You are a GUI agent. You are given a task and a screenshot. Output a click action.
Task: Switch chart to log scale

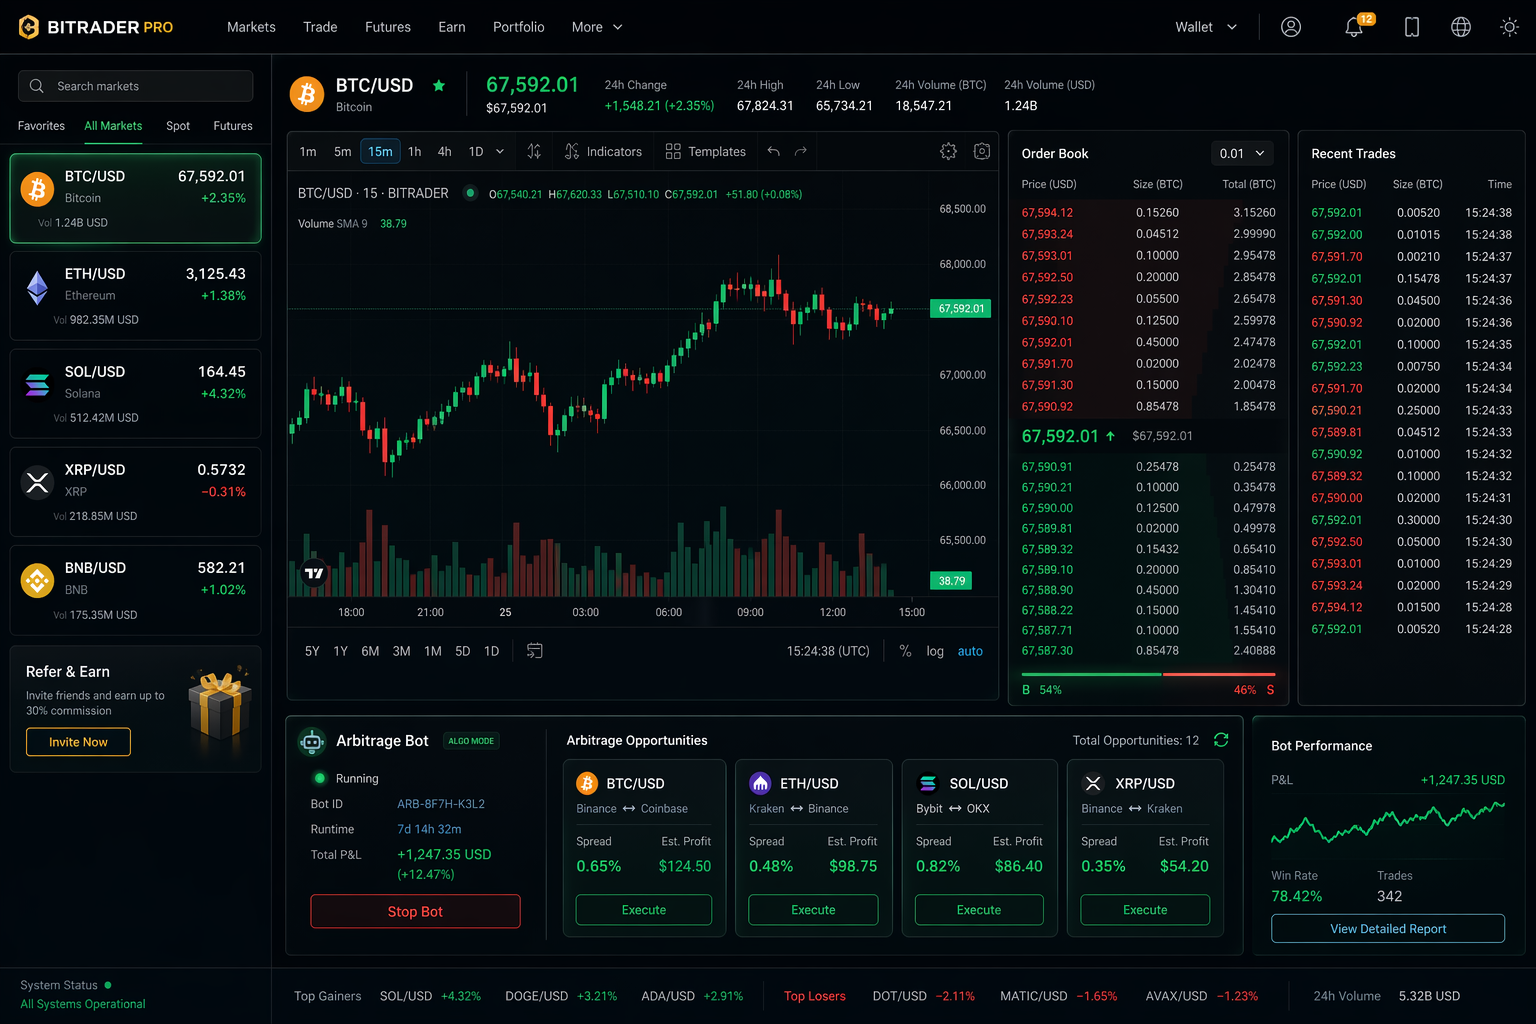934,651
